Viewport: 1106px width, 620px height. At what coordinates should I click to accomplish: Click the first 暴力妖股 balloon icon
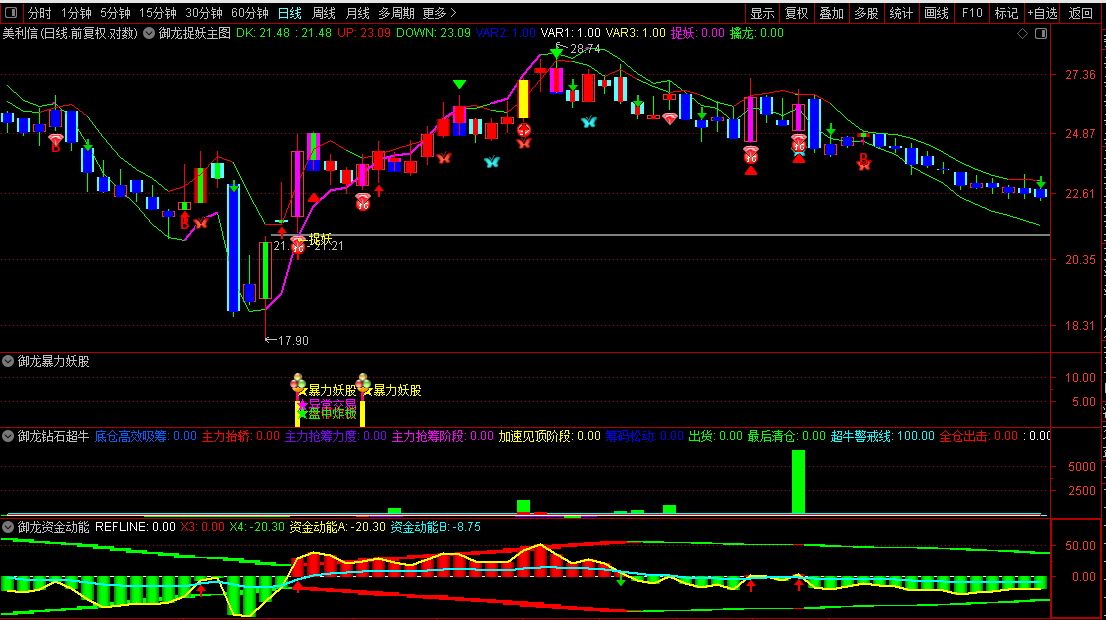click(x=298, y=384)
